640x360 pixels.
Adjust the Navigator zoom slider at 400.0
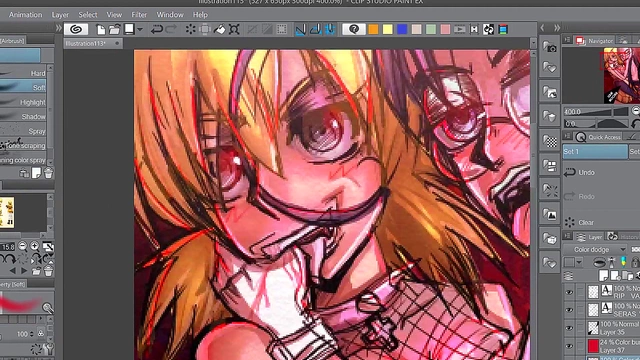[596, 111]
